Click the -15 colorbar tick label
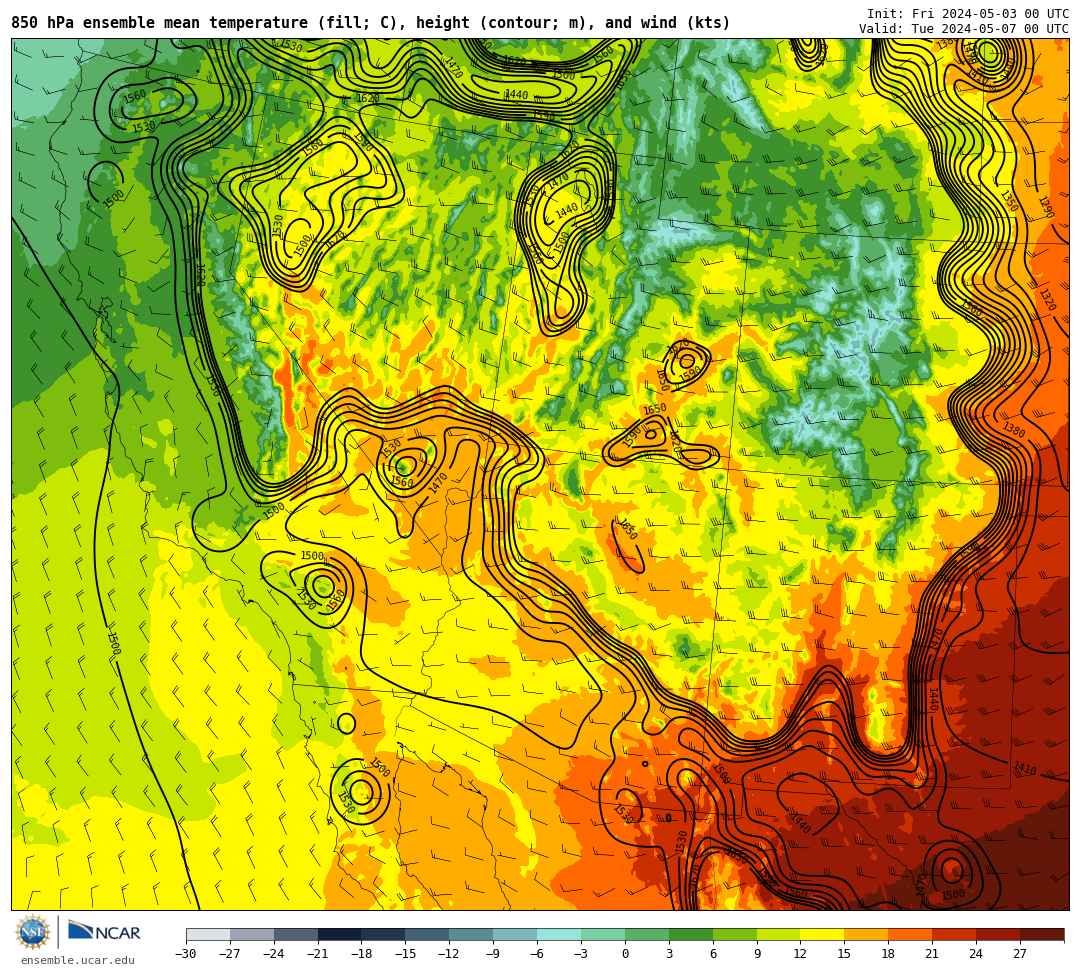The image size is (1080, 973). tap(406, 954)
